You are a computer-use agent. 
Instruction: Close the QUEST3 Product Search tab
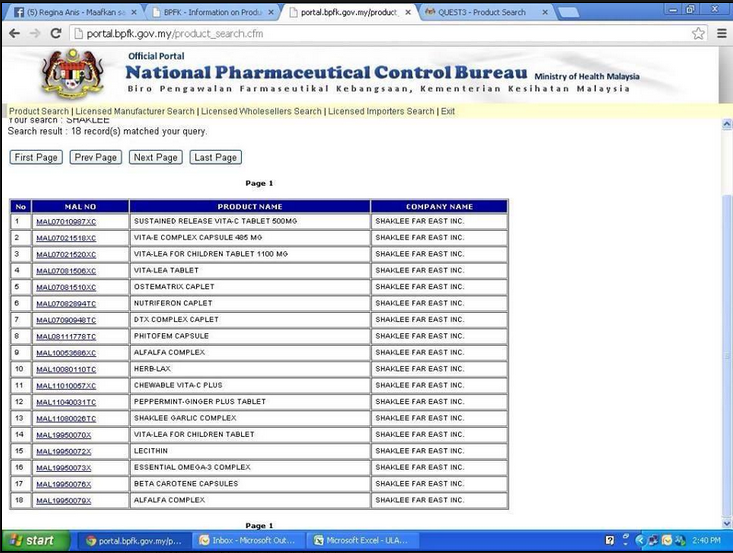point(545,13)
